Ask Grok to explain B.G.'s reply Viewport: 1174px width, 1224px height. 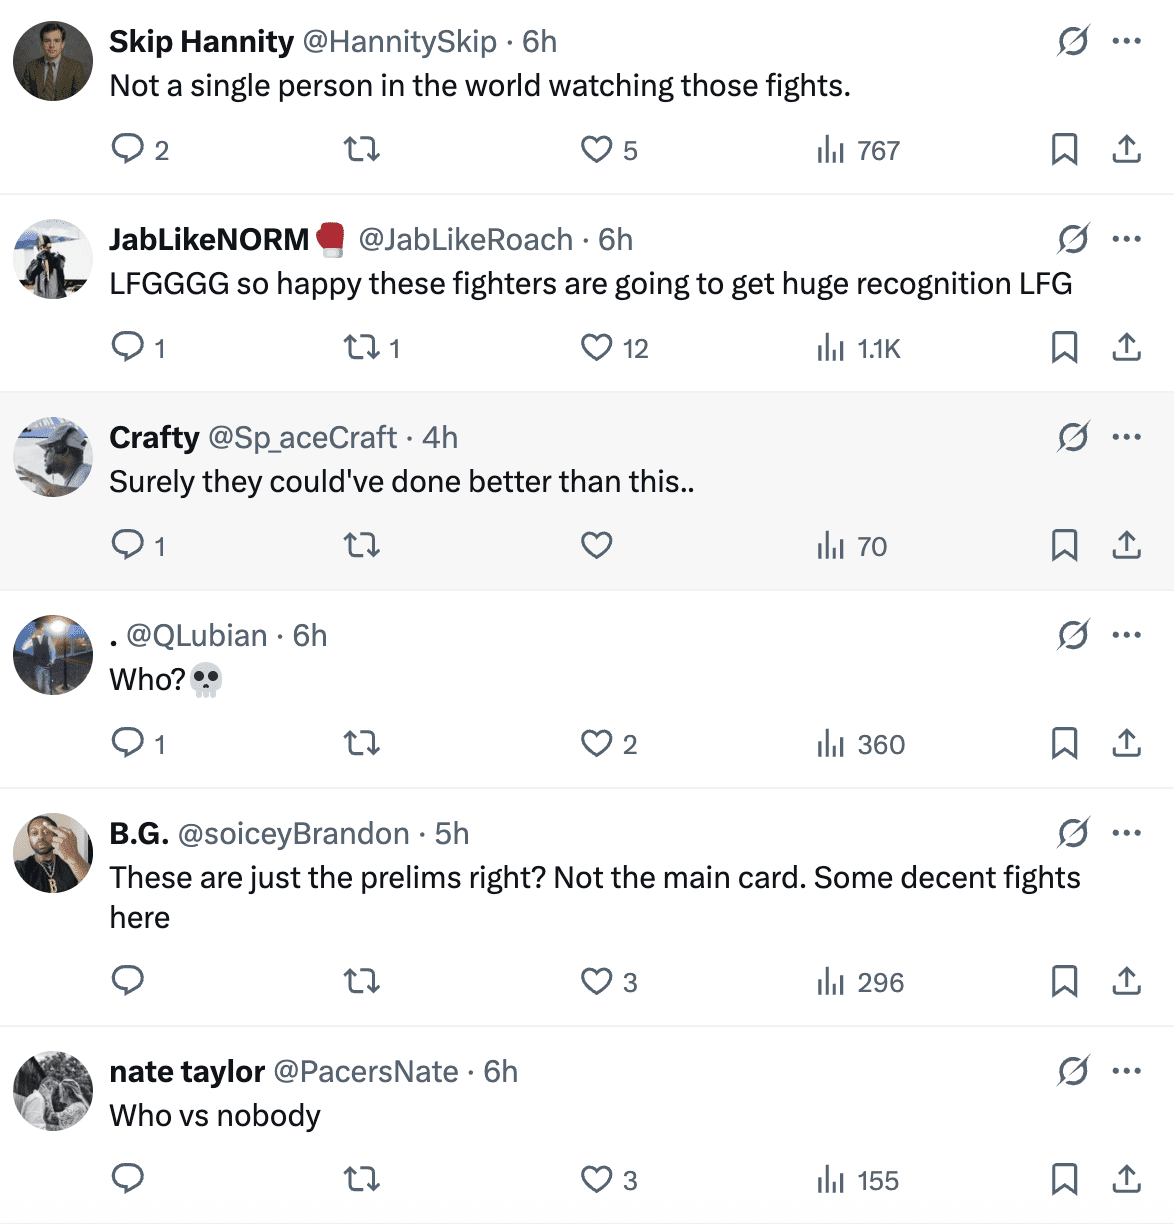[1071, 832]
